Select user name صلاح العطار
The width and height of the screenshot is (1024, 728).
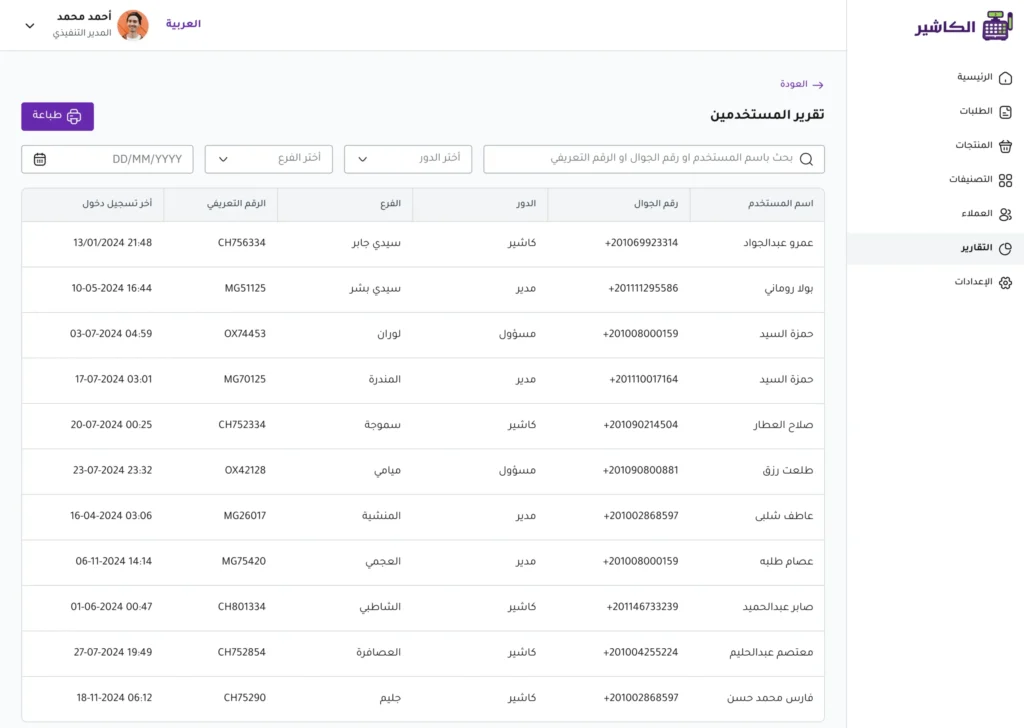pyautogui.click(x=783, y=425)
